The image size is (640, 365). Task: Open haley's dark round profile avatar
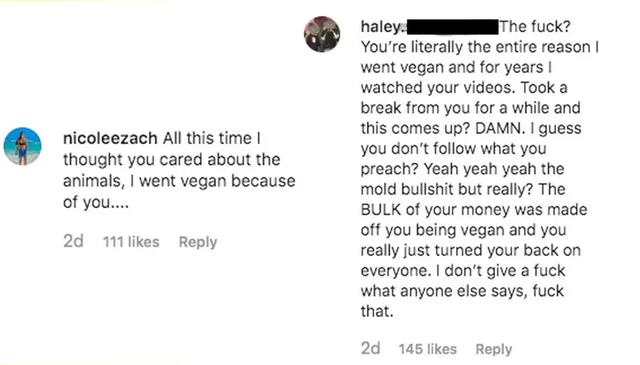click(322, 34)
